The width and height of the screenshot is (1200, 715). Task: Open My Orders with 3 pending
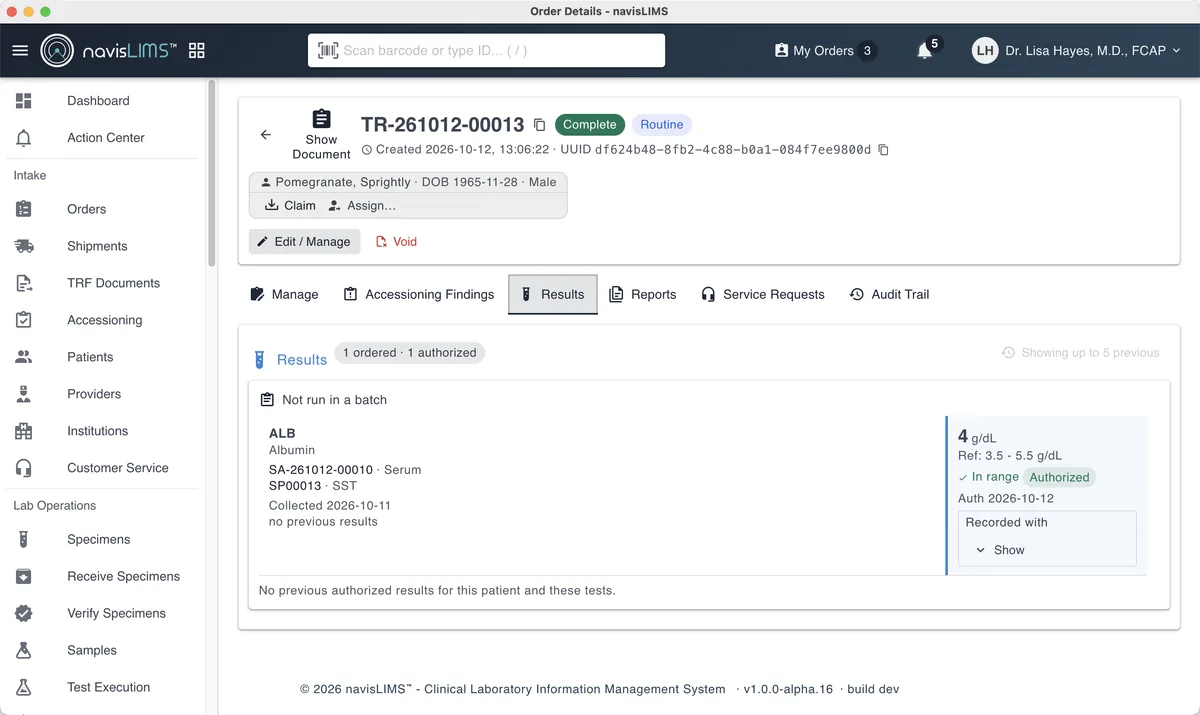click(x=825, y=50)
